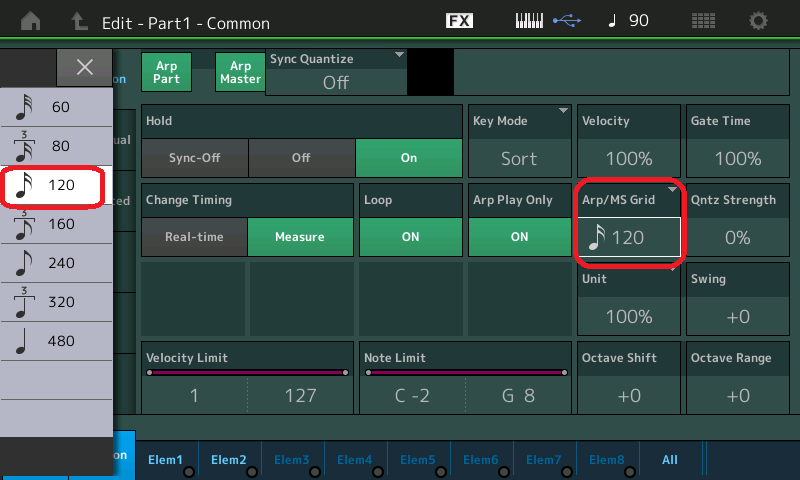Open the keyboard/USB connection icon
This screenshot has width=800, height=480.
(x=547, y=21)
